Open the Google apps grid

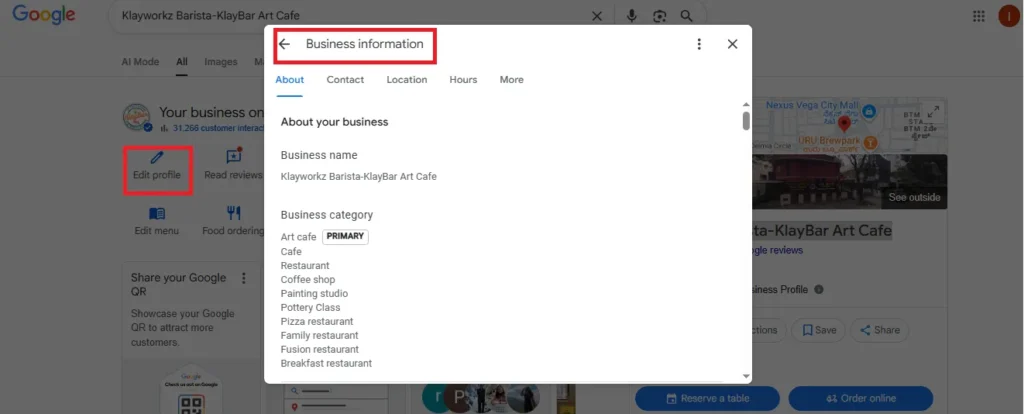pyautogui.click(x=978, y=16)
